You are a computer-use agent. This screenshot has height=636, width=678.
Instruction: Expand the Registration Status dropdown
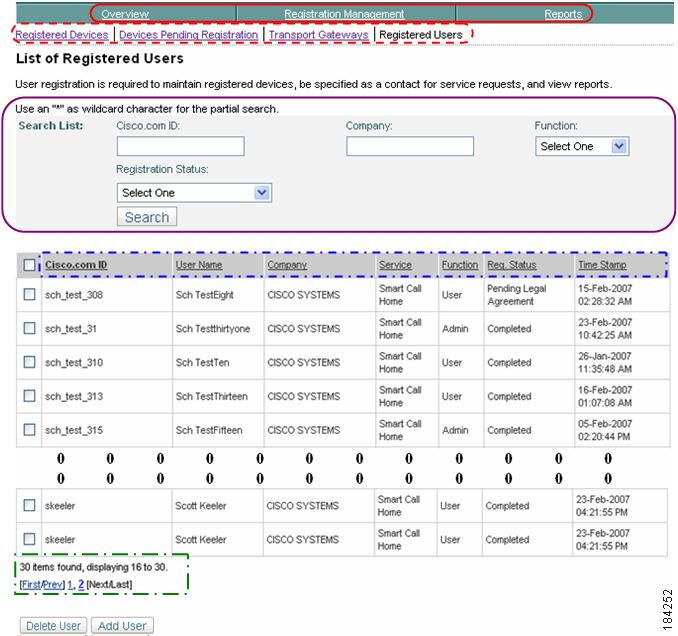coord(194,192)
